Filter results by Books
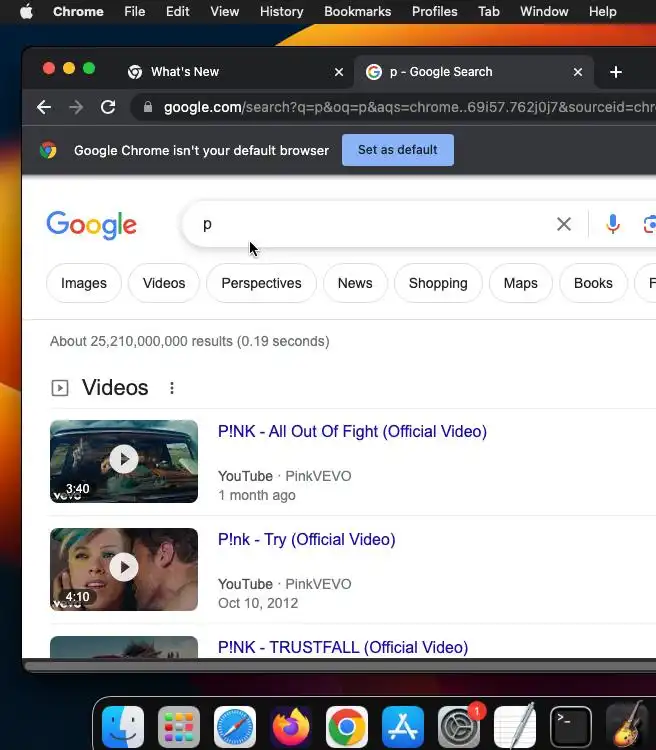 pos(593,283)
